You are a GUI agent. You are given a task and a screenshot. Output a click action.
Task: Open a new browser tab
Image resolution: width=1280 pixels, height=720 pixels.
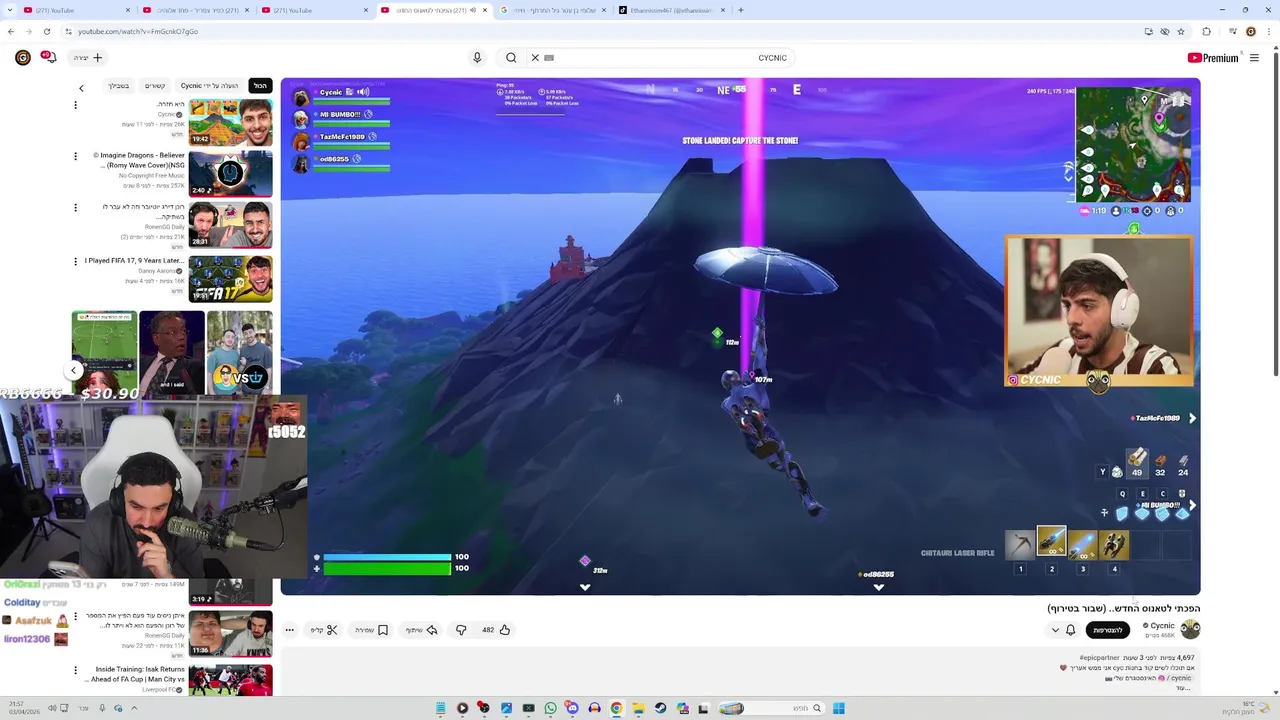(x=741, y=10)
